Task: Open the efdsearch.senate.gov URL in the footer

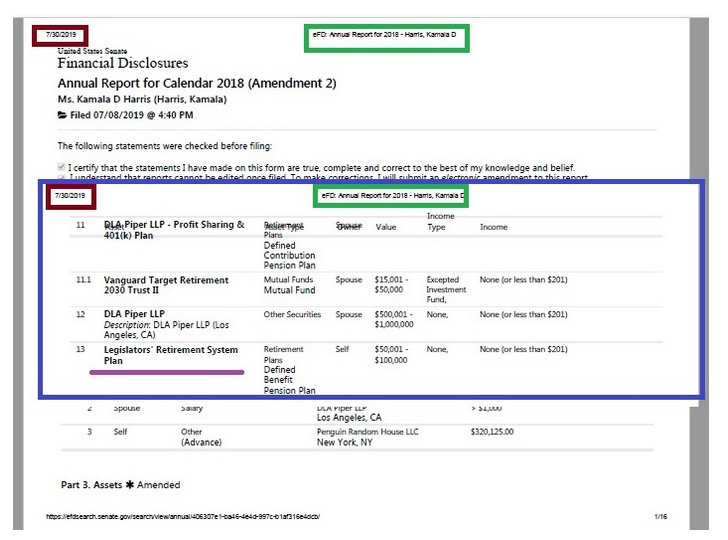Action: [182, 516]
